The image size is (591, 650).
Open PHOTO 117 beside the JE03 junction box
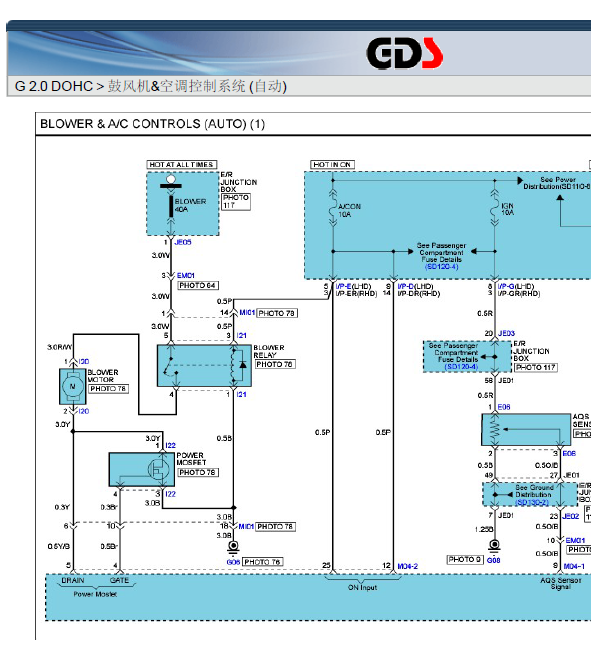535,367
